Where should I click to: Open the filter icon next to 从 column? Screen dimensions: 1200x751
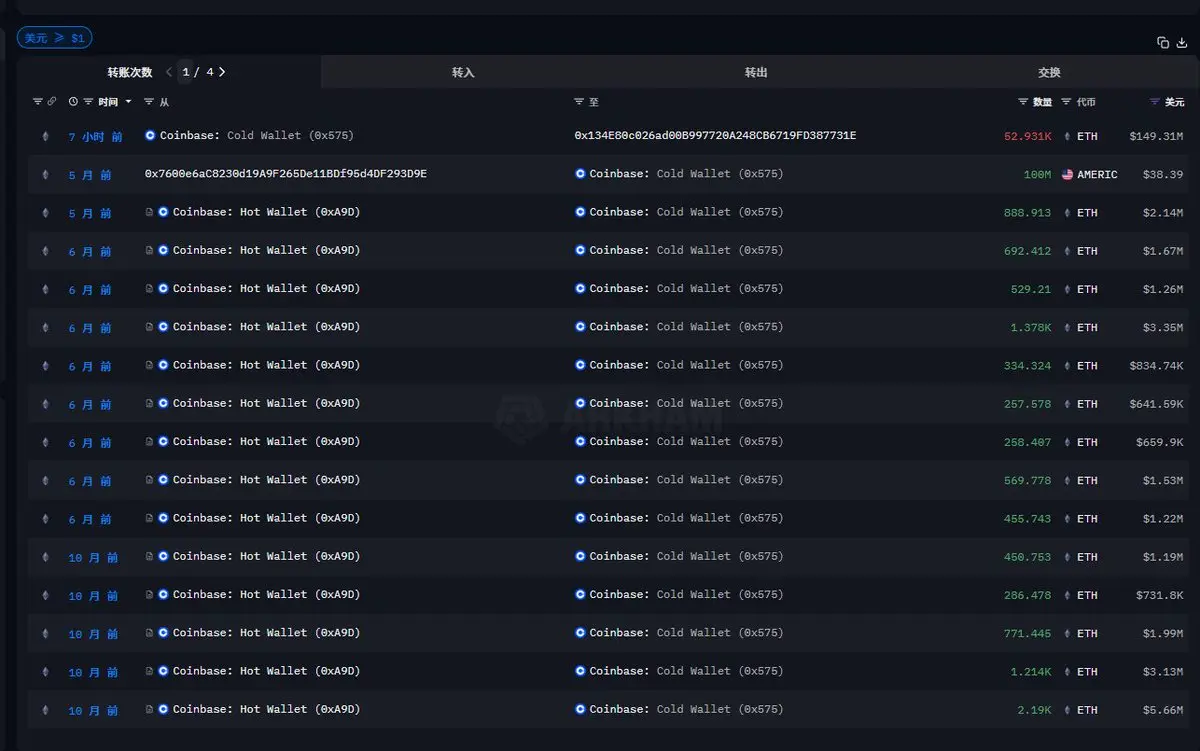[149, 102]
